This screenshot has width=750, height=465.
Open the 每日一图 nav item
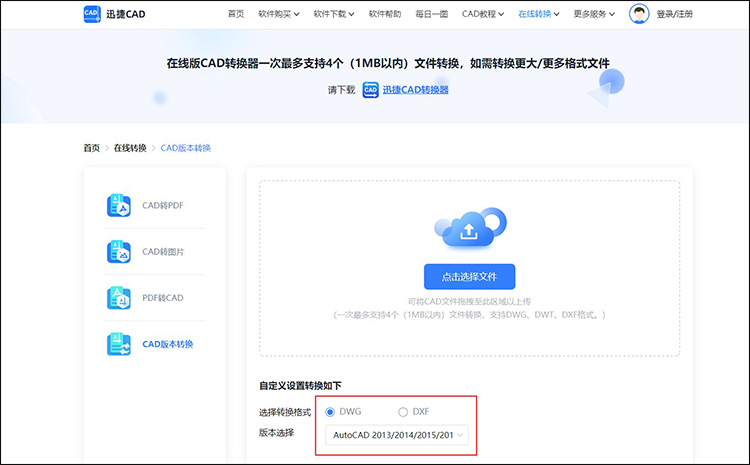coord(431,14)
